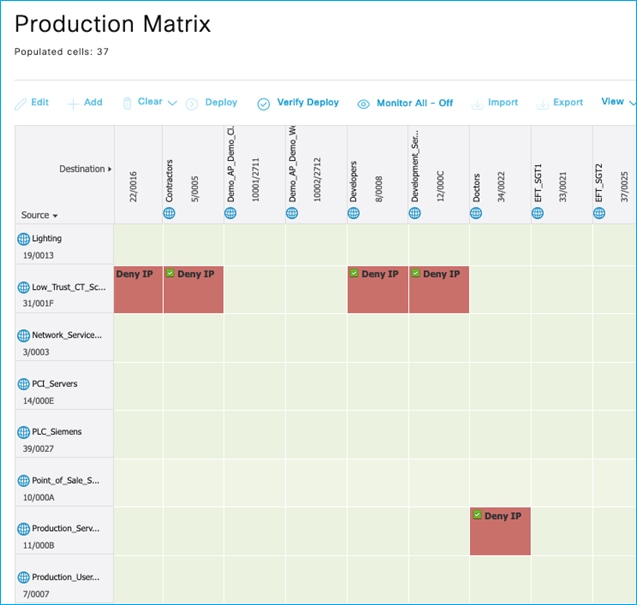The width and height of the screenshot is (637, 605).
Task: Click the globe icon of EFT_SGT2 column
Action: [599, 213]
